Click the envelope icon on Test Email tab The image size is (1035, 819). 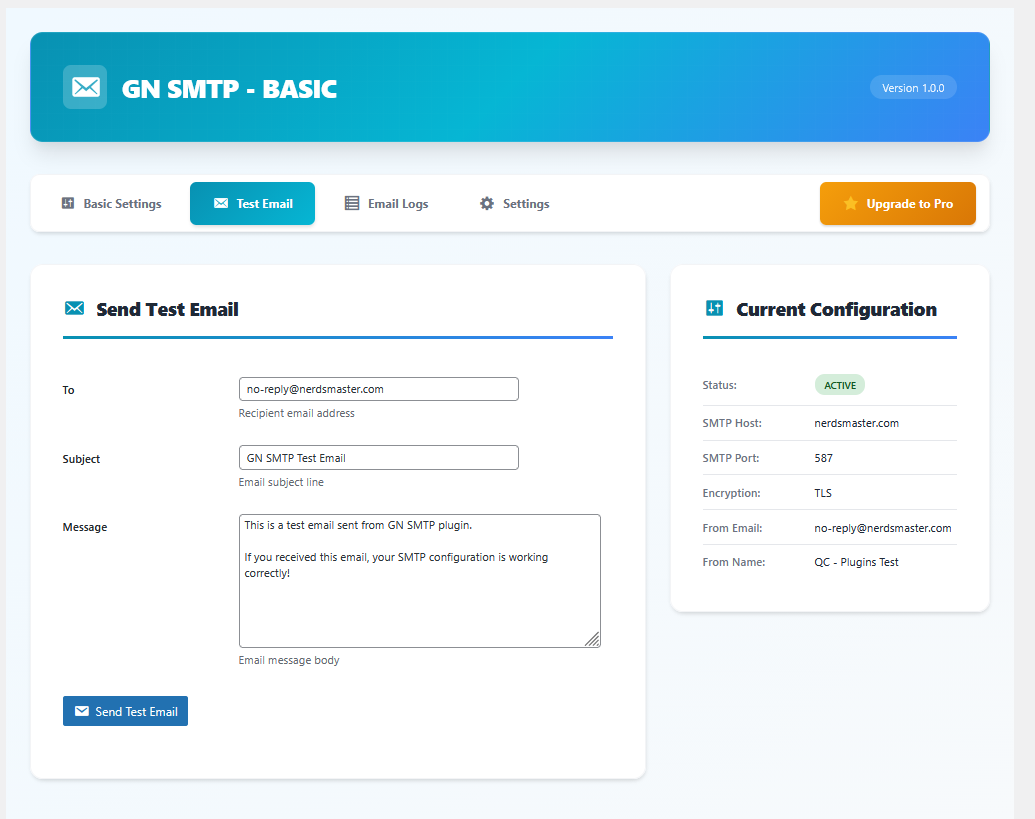219,203
